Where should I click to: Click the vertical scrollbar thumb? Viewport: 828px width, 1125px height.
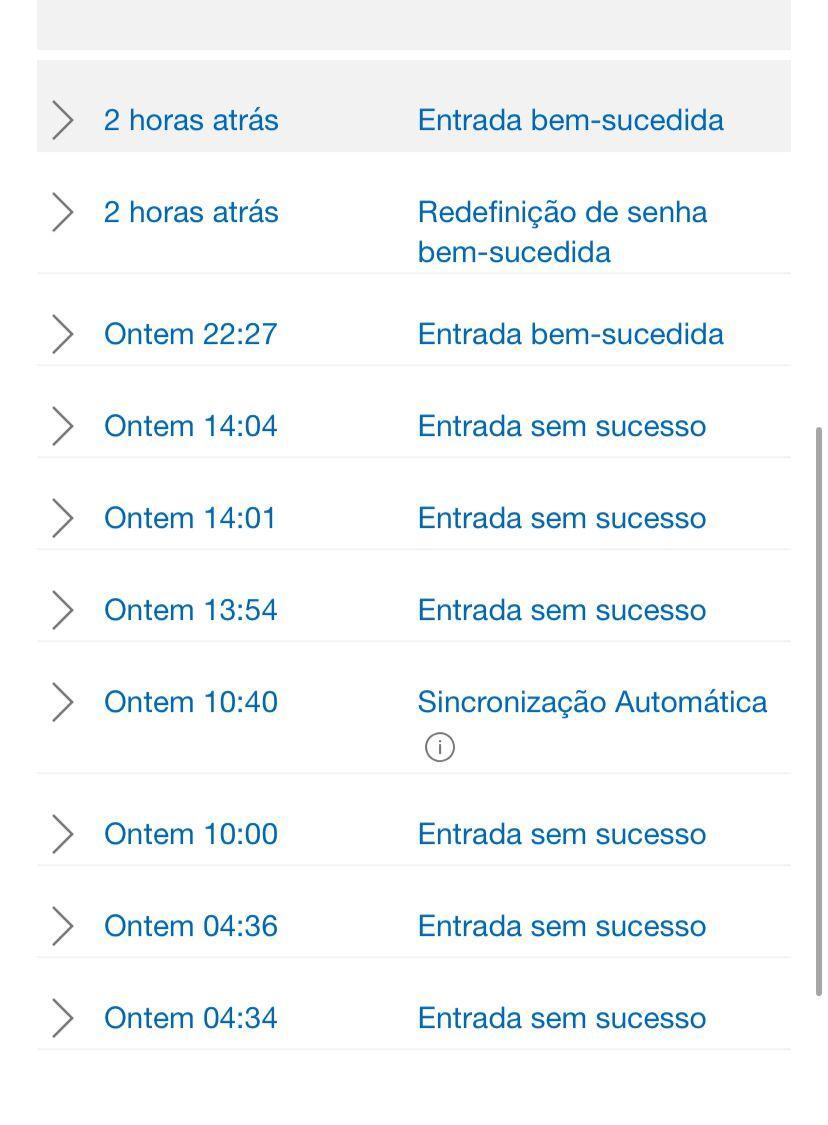pyautogui.click(x=818, y=711)
